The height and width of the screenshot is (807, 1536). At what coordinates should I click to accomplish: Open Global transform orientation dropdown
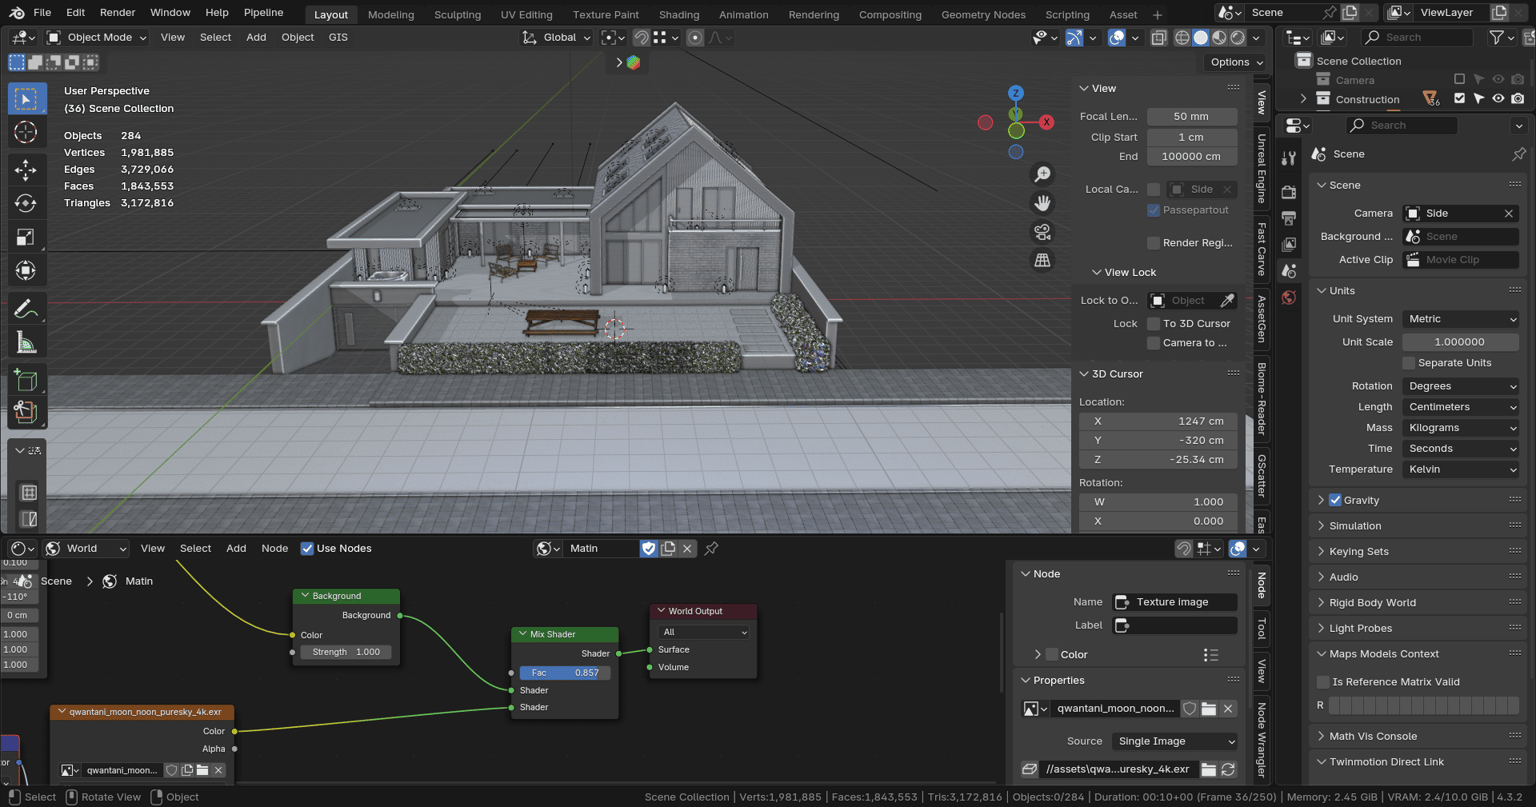pyautogui.click(x=558, y=38)
